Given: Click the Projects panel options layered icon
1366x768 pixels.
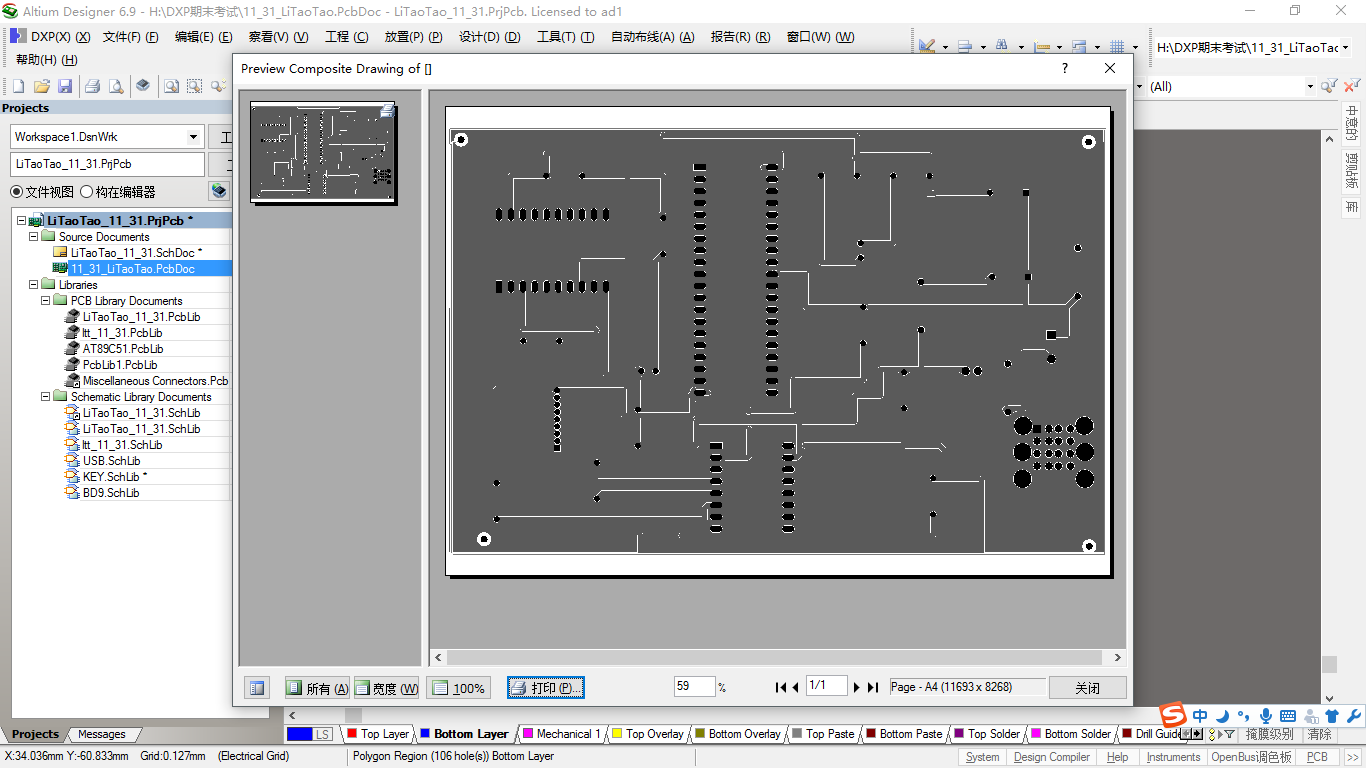Looking at the screenshot, I should tap(219, 191).
